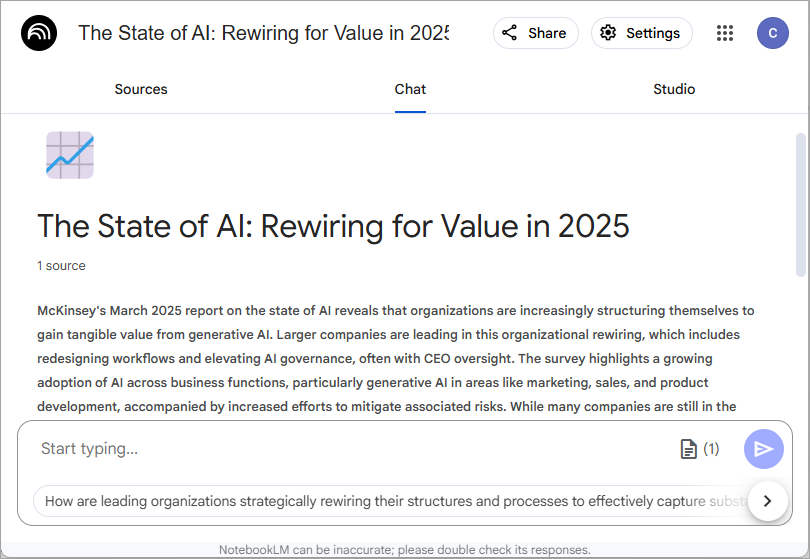
Task: Open notebook Settings
Action: point(642,33)
